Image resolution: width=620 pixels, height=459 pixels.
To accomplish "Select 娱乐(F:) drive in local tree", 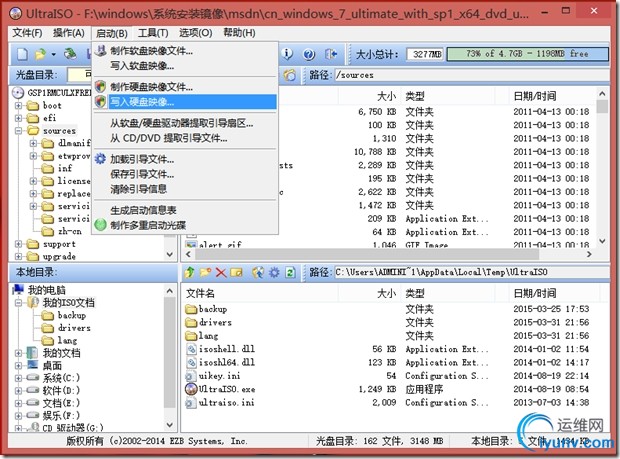I will click(61, 416).
